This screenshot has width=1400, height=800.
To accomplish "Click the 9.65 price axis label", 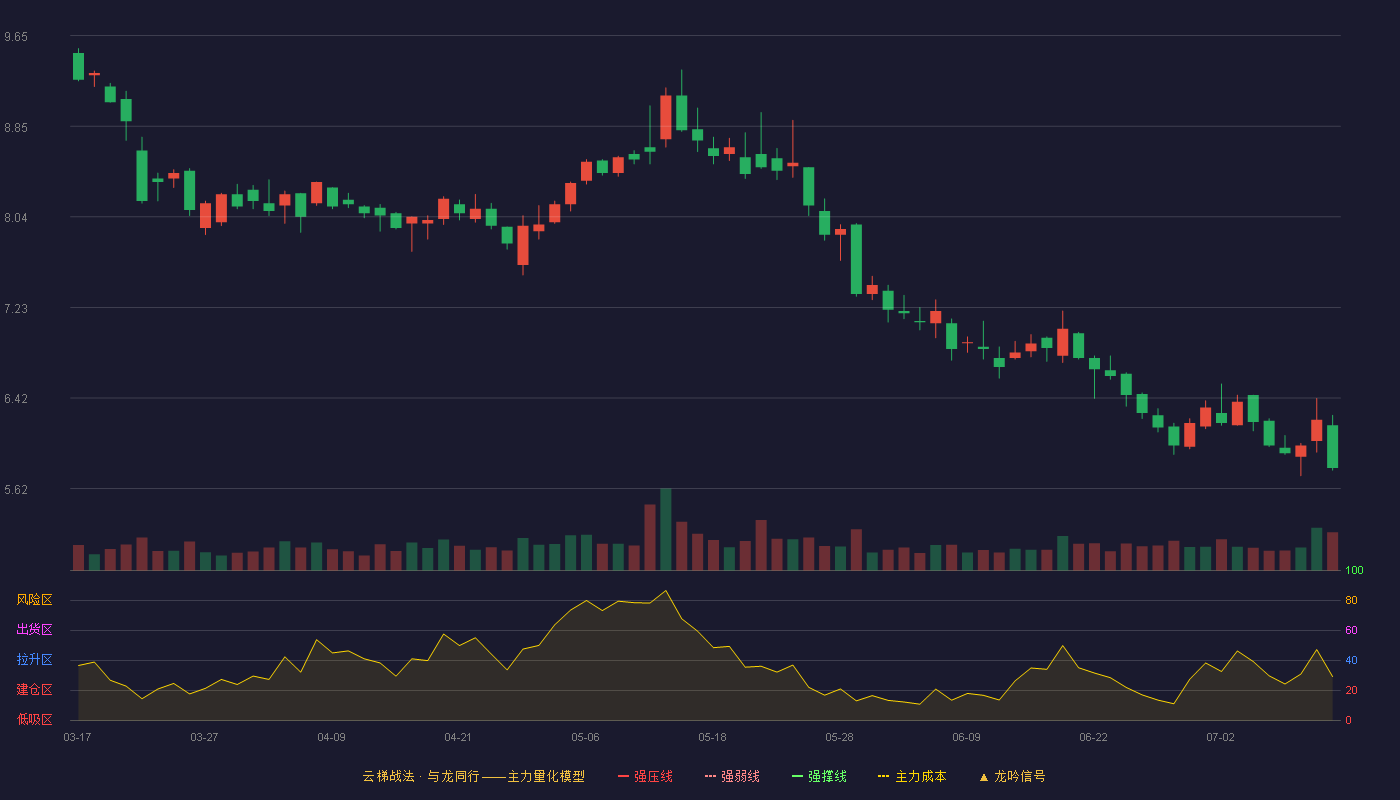I will pos(16,37).
